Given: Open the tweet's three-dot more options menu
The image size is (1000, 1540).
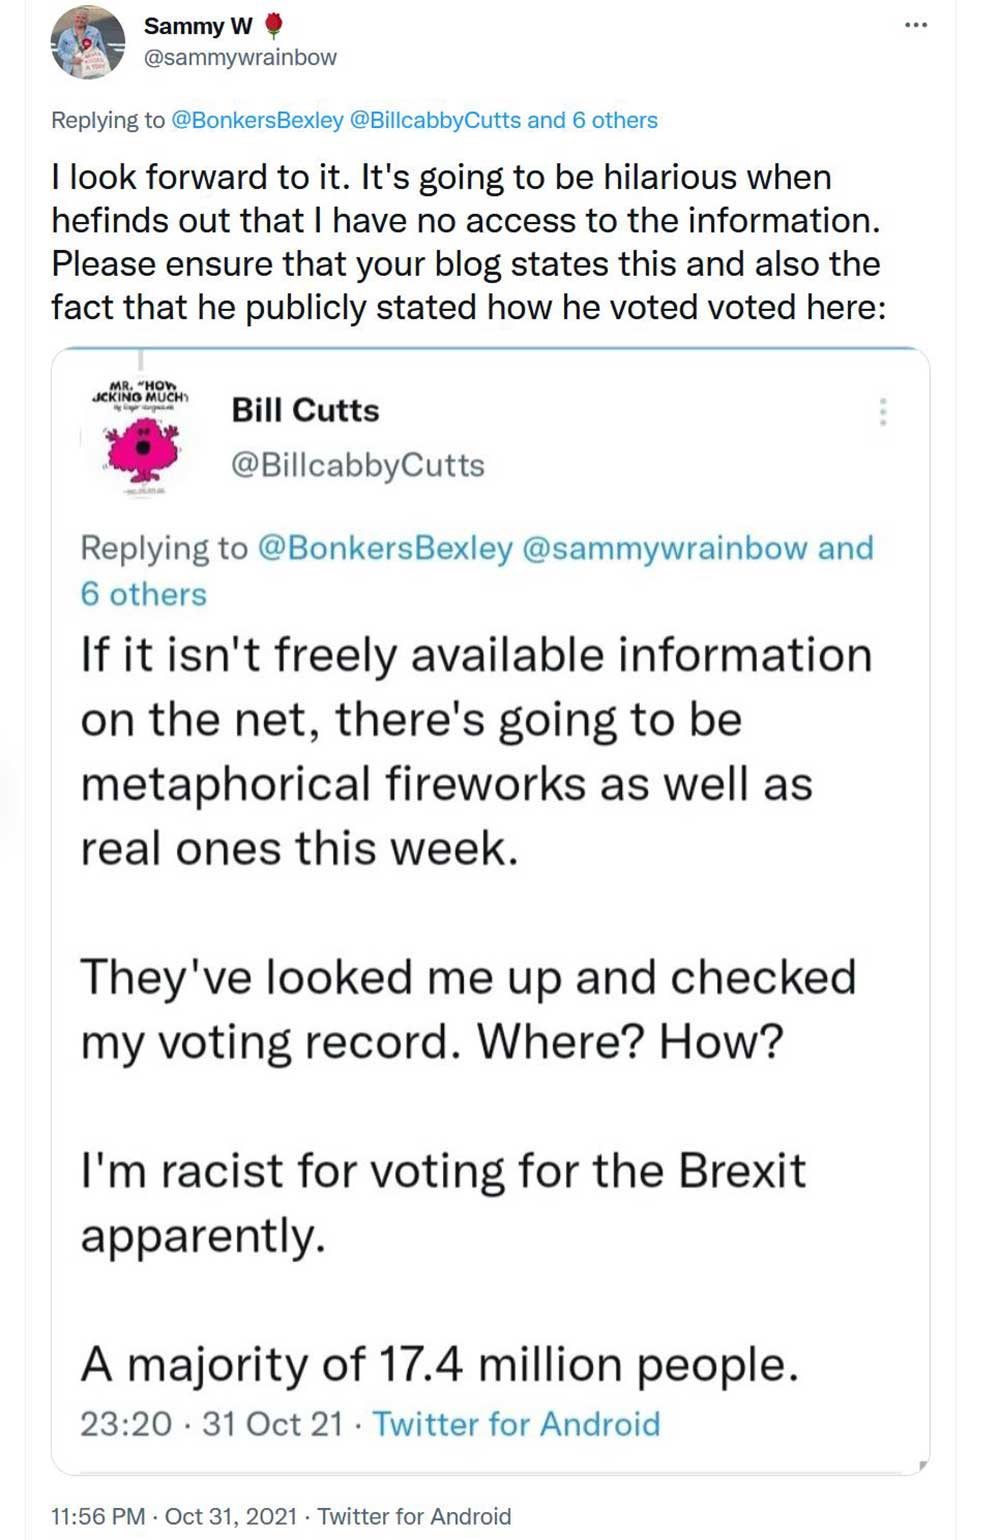Looking at the screenshot, I should 915,25.
